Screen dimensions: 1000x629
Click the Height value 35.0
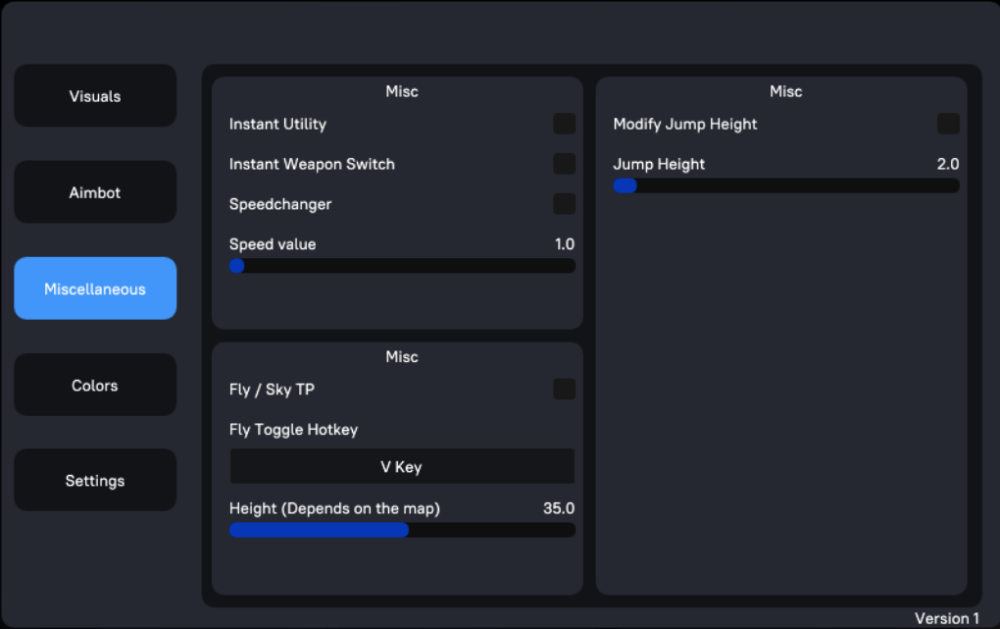click(x=558, y=508)
